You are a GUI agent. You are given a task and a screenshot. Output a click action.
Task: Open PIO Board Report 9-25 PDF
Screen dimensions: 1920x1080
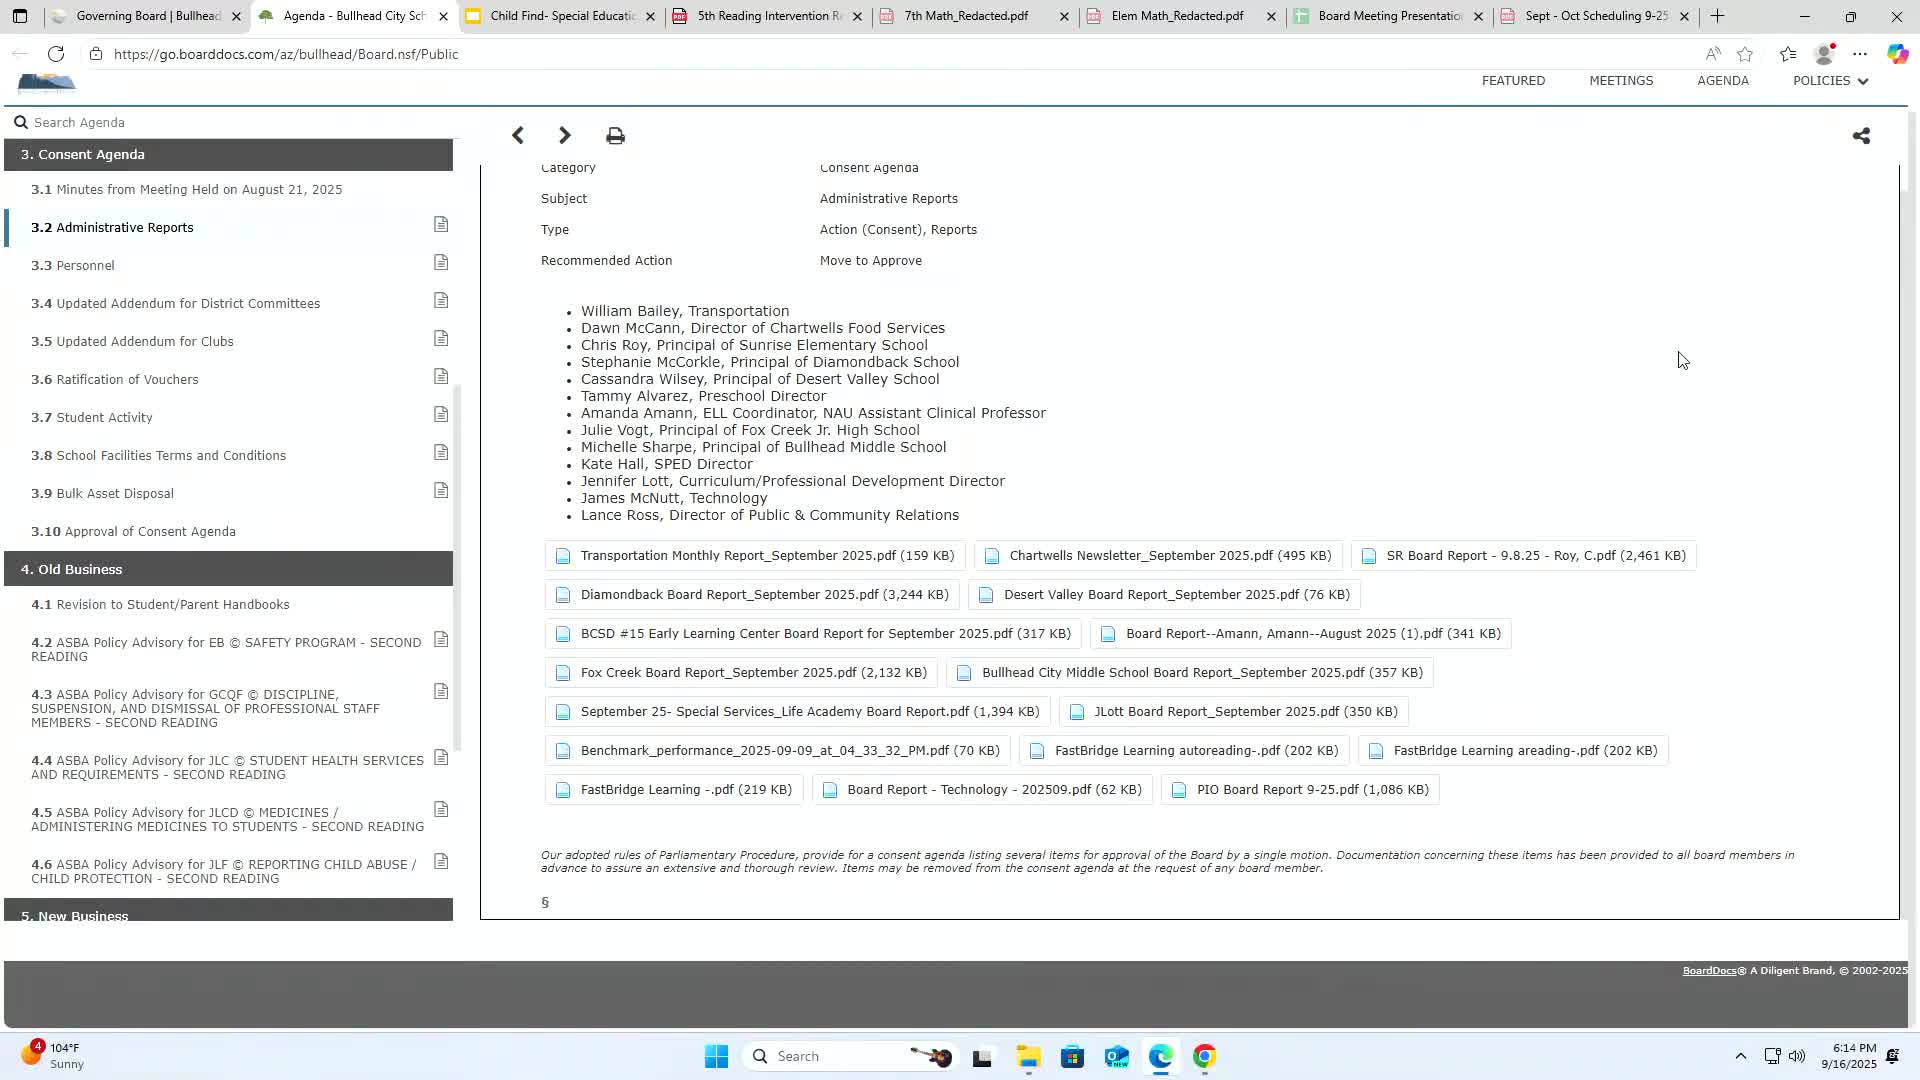coord(1312,790)
